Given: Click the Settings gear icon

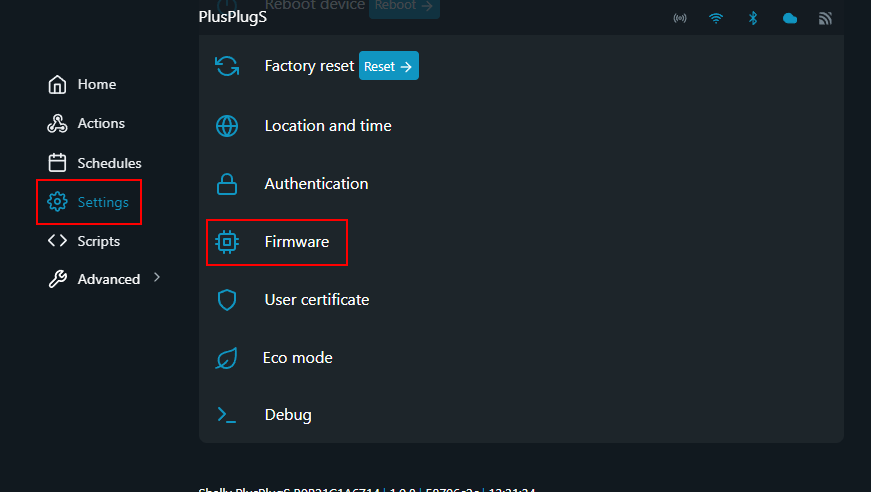Looking at the screenshot, I should click(58, 202).
